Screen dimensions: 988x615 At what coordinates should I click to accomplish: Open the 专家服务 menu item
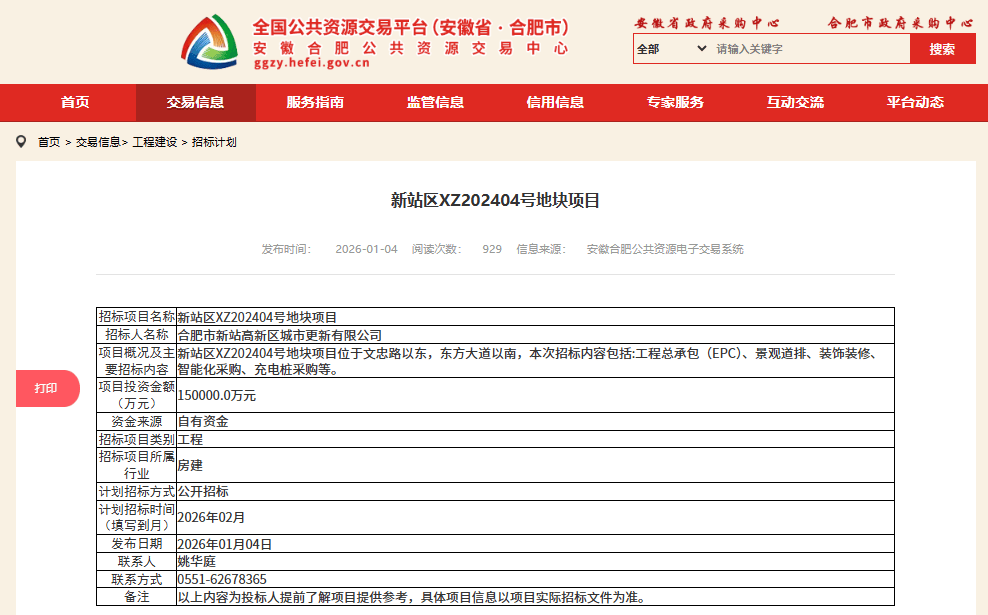(675, 102)
